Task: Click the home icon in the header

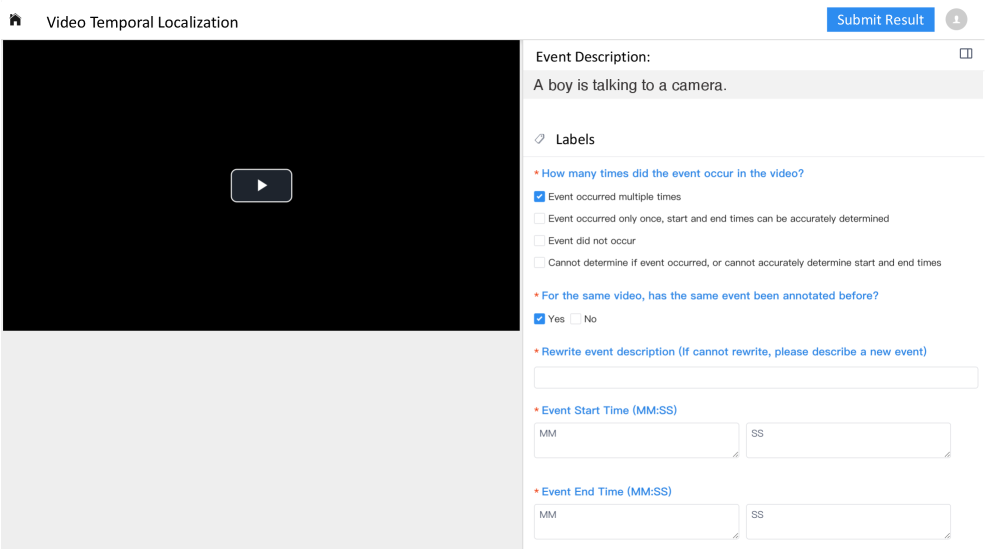Action: pos(15,20)
